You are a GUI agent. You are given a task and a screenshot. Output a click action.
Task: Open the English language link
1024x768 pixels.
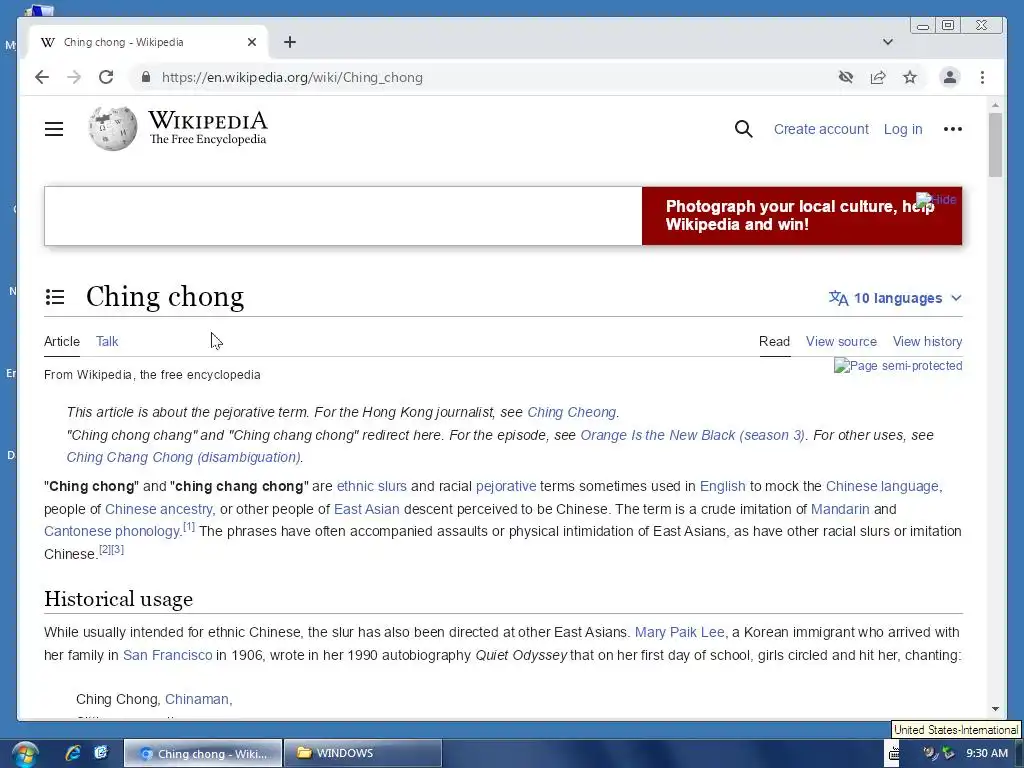722,486
